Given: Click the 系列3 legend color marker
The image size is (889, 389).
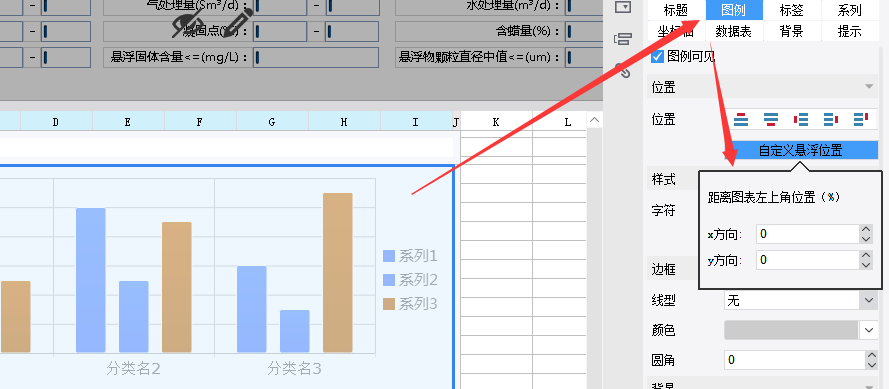Looking at the screenshot, I should 389,304.
